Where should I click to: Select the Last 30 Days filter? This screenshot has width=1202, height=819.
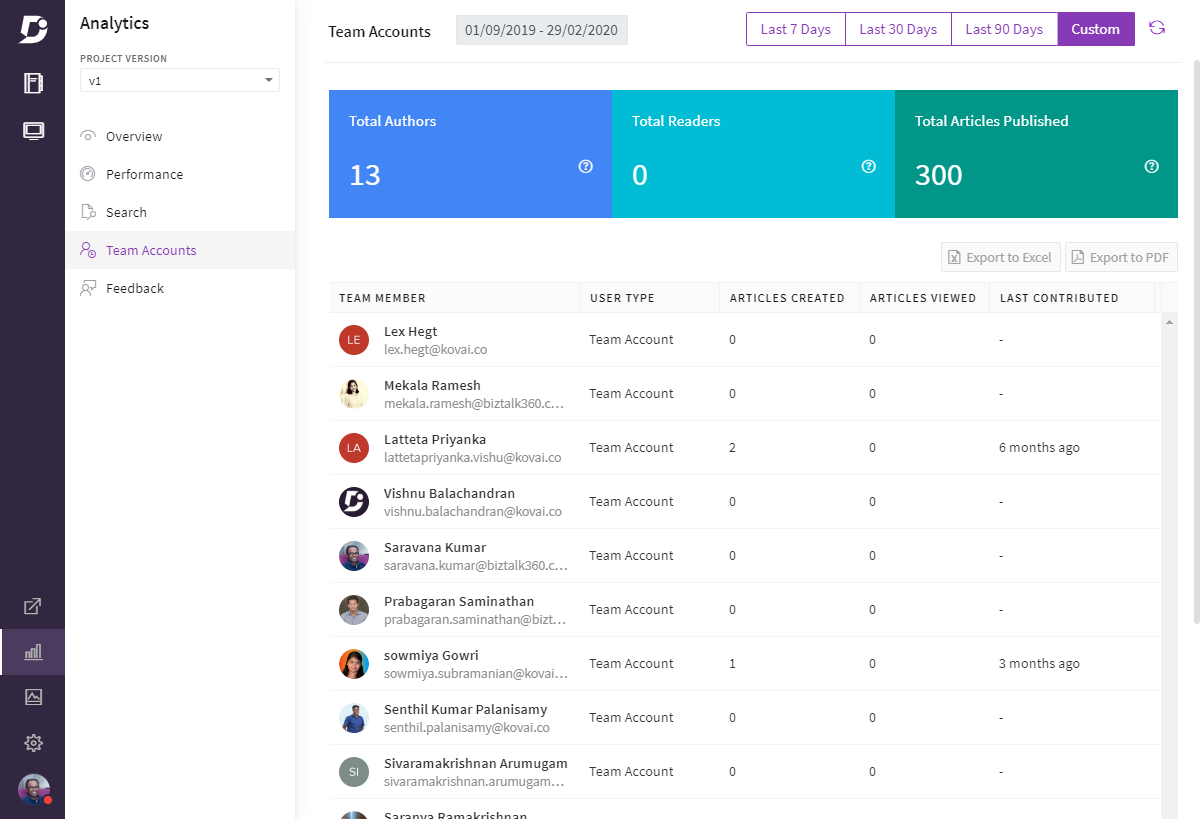tap(897, 29)
